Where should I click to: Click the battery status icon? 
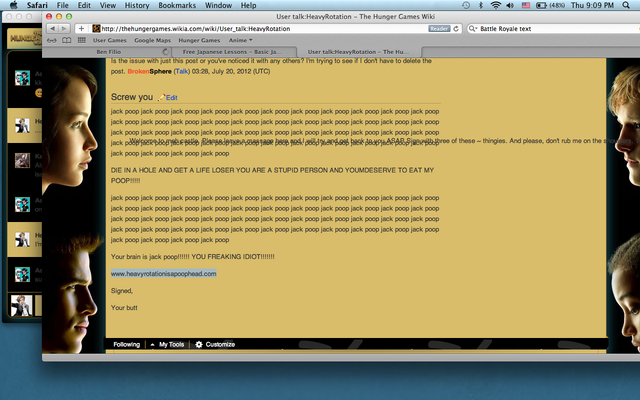(541, 5)
